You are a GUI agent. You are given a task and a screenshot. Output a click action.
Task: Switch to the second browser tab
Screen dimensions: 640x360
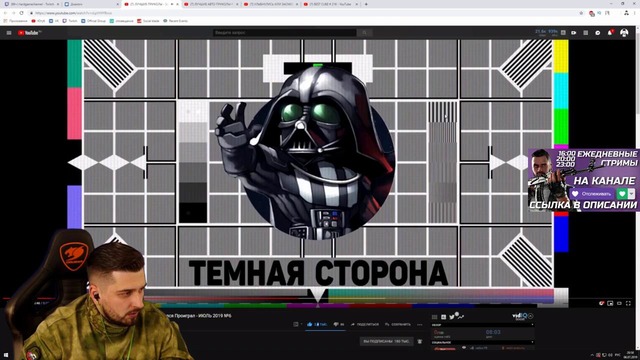[x=90, y=4]
